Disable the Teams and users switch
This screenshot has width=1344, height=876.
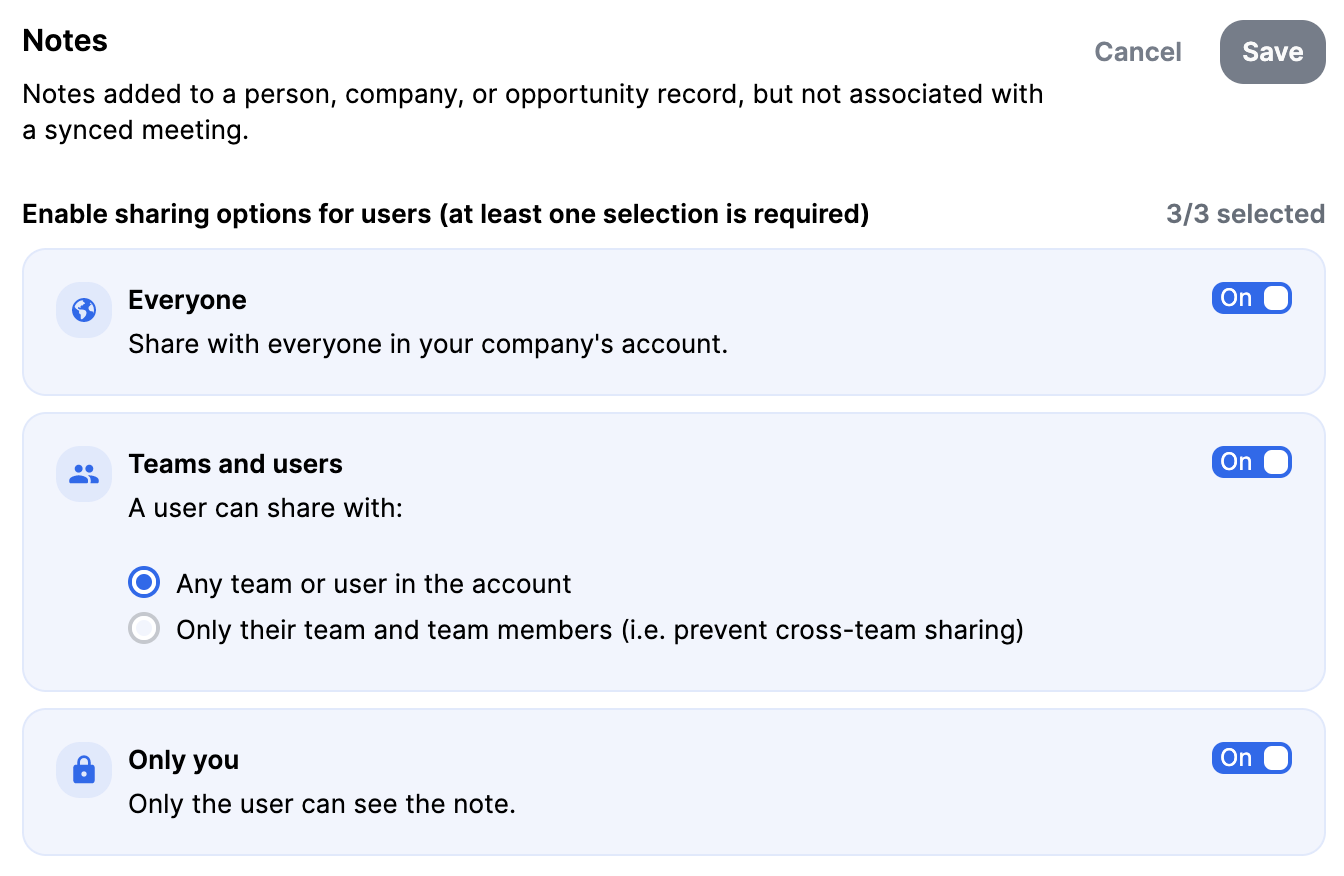[1252, 462]
